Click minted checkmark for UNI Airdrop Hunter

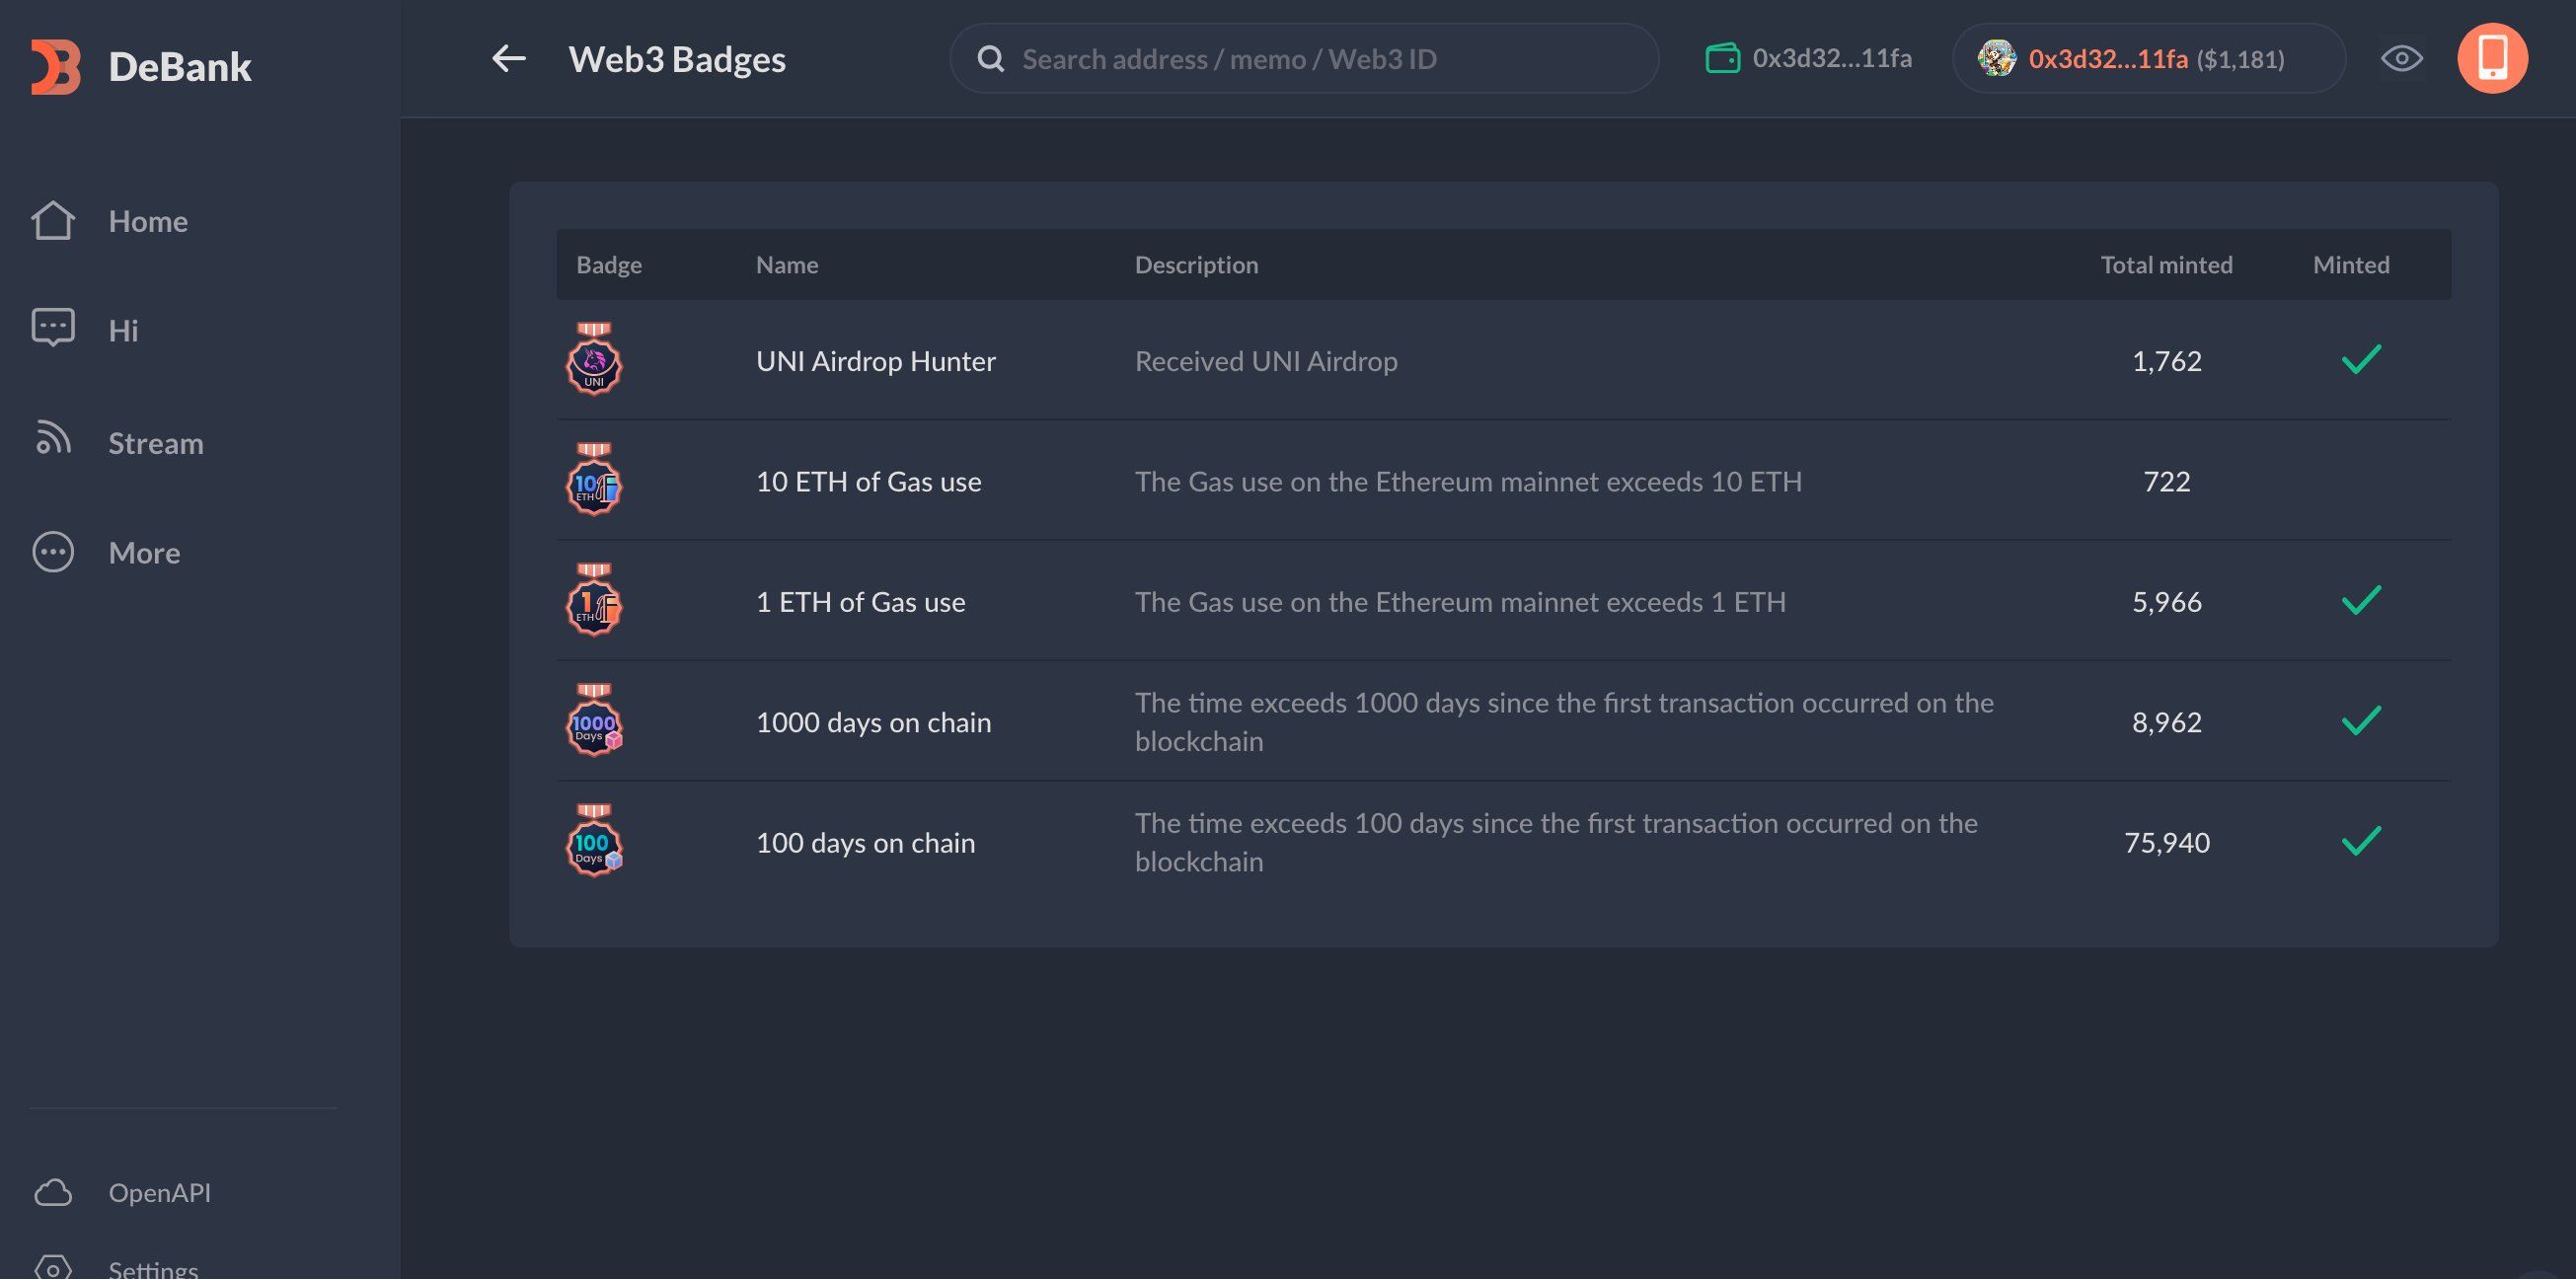point(2361,359)
